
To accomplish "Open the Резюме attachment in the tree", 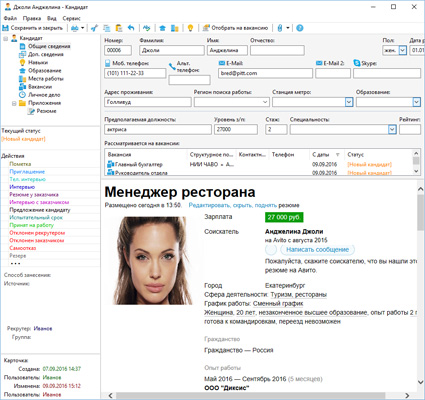I will coord(46,111).
